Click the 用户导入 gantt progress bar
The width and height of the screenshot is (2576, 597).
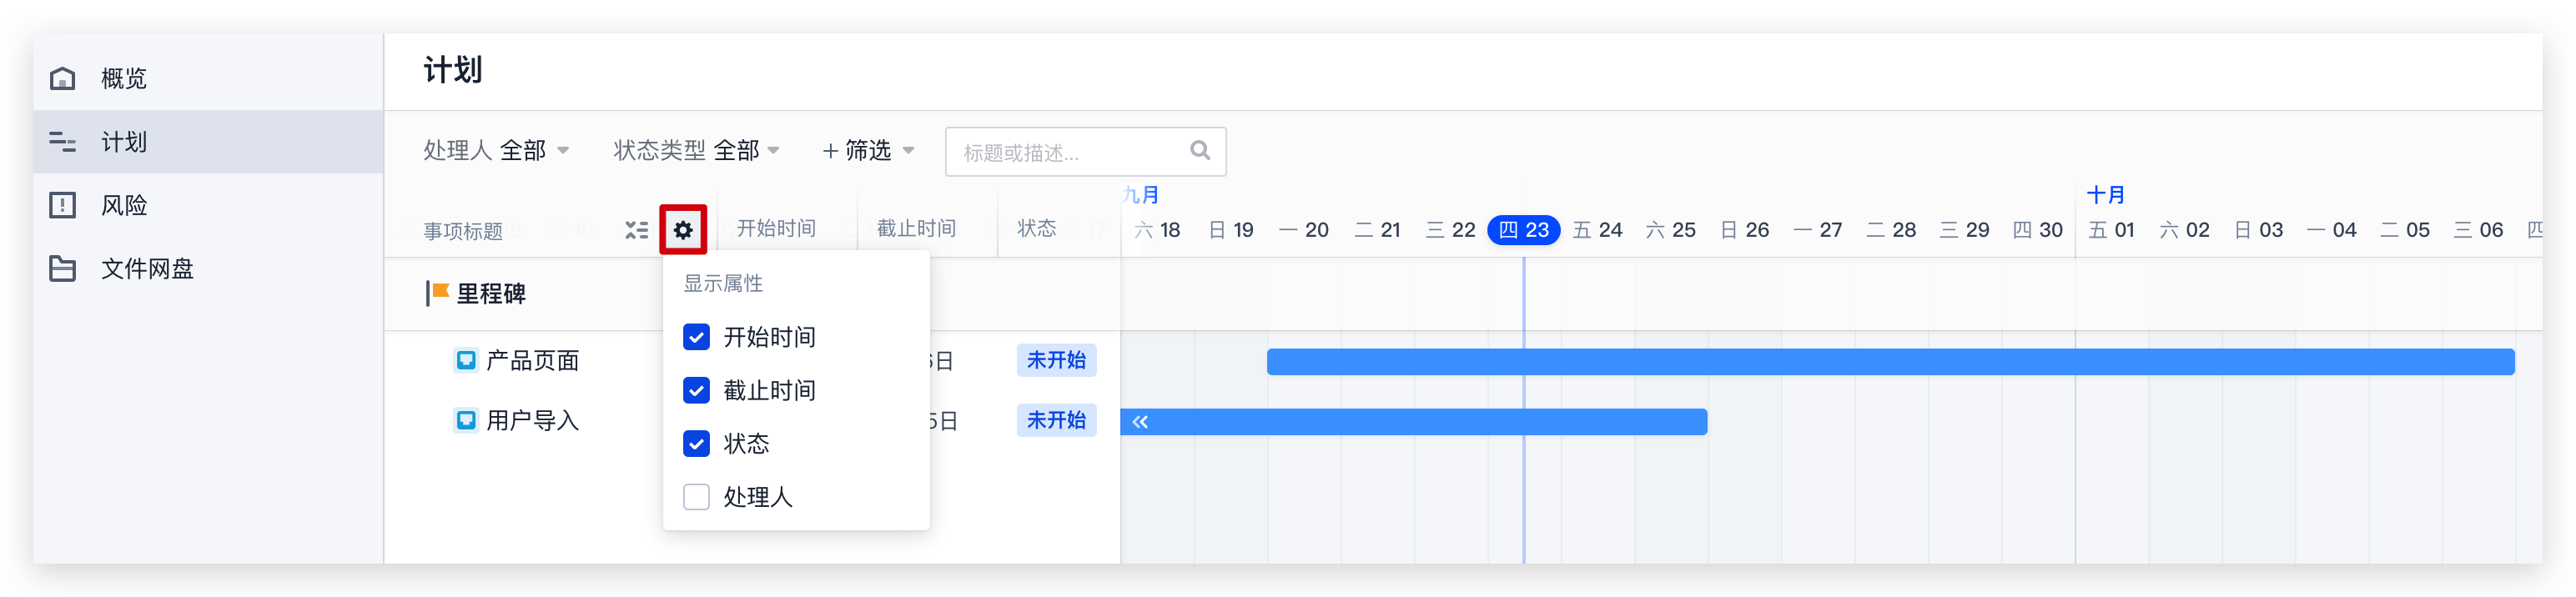point(1414,422)
